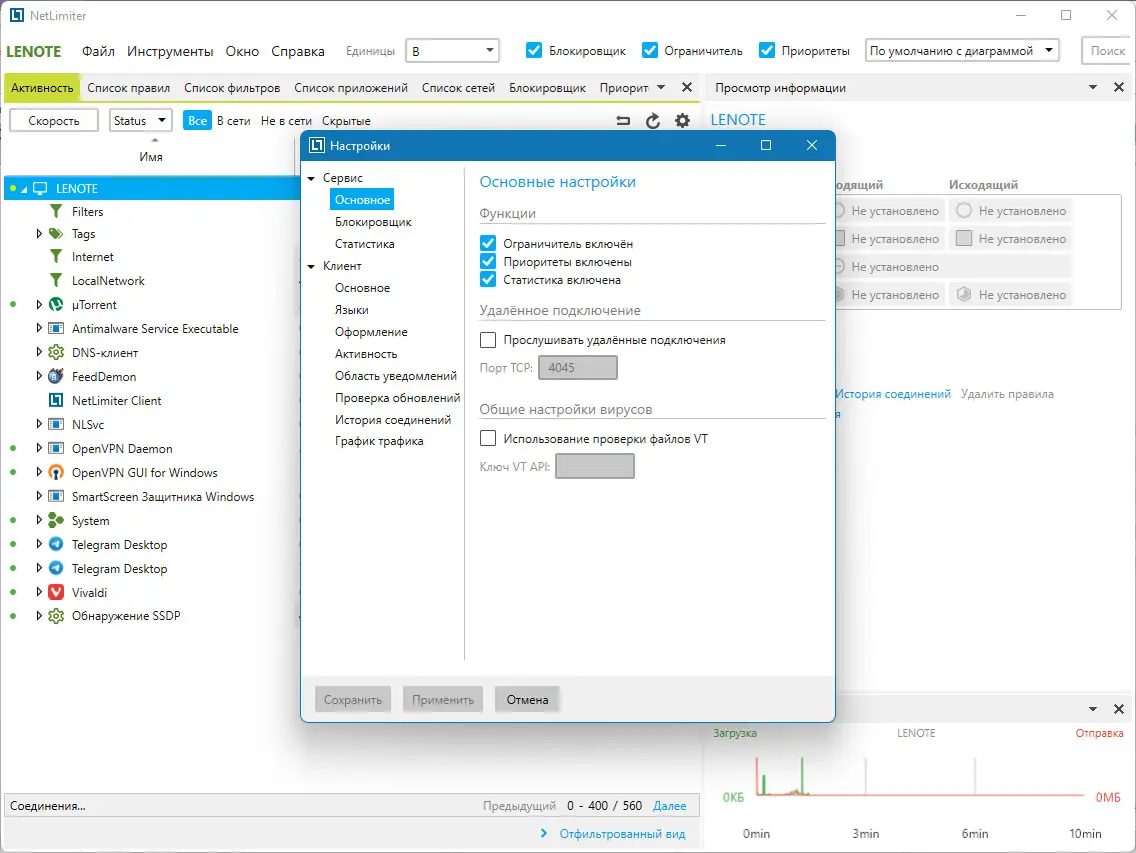Toggle Блокировщик checkbox in main toolbar
Screen dimensions: 1136x853
534,50
